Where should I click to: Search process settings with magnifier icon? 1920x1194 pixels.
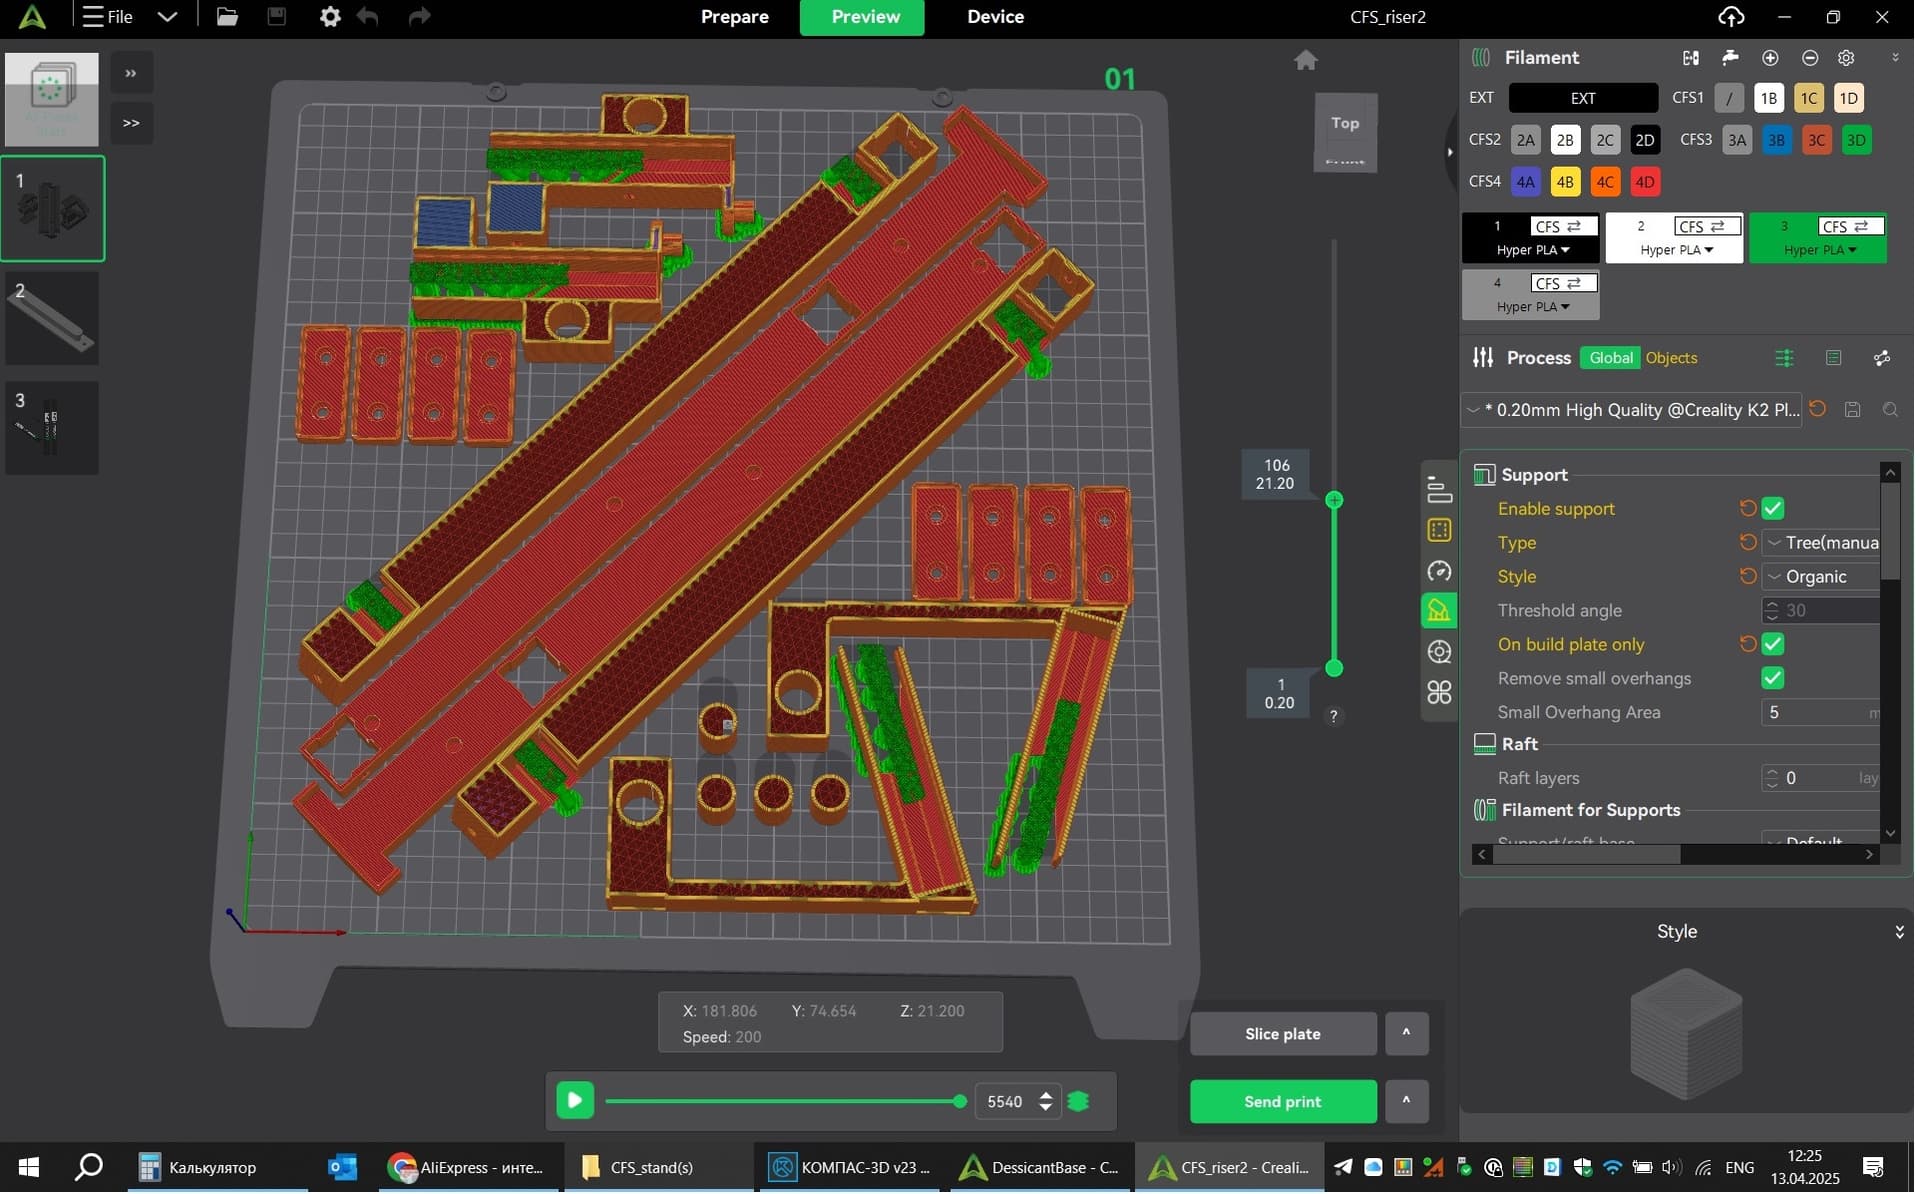pos(1890,410)
